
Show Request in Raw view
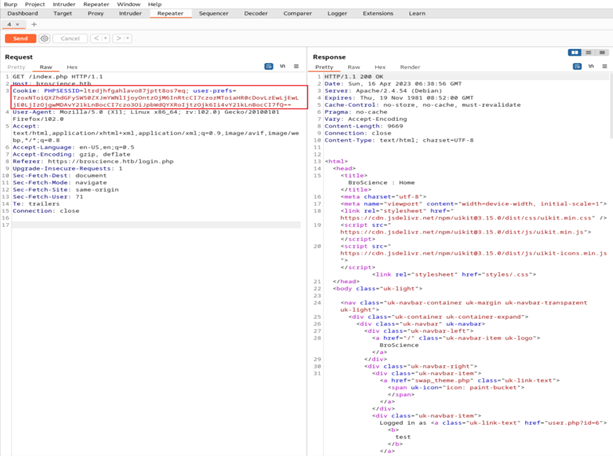click(46, 67)
